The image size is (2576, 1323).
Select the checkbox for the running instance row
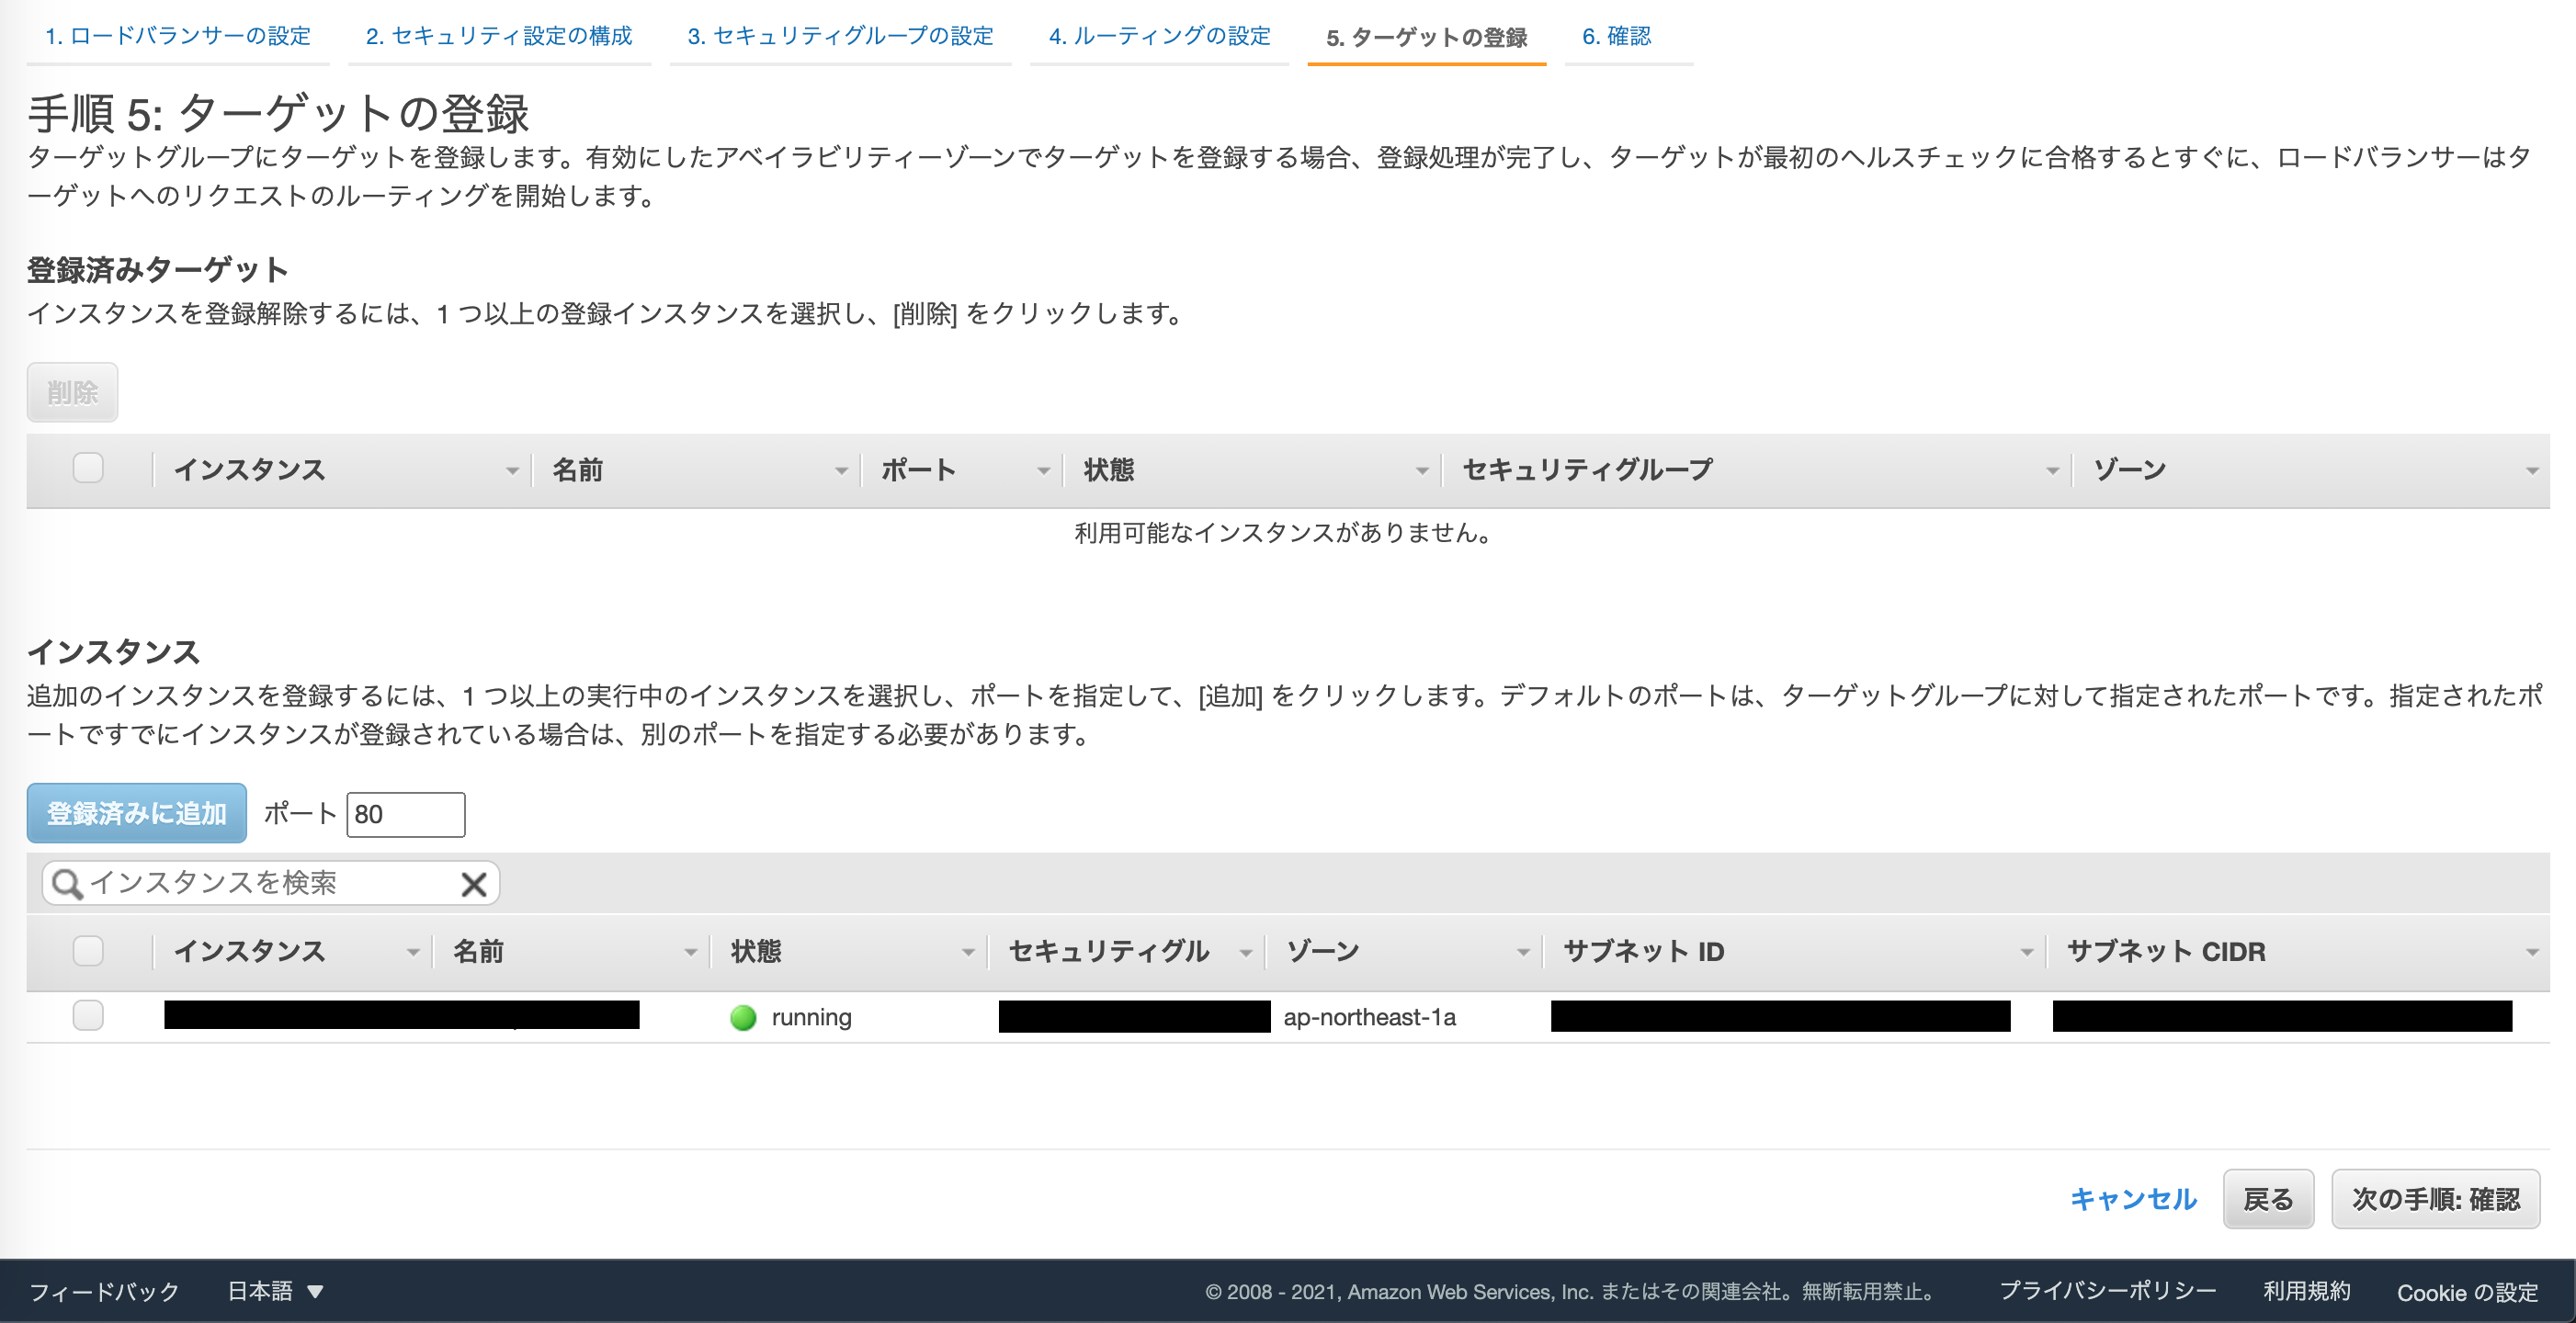(88, 1015)
